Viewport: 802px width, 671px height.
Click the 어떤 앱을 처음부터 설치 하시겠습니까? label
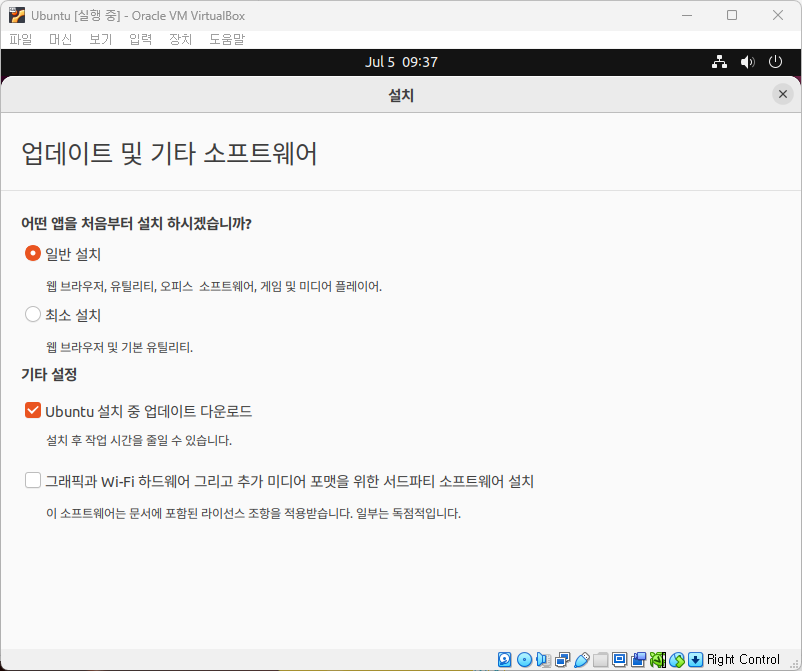(x=137, y=223)
